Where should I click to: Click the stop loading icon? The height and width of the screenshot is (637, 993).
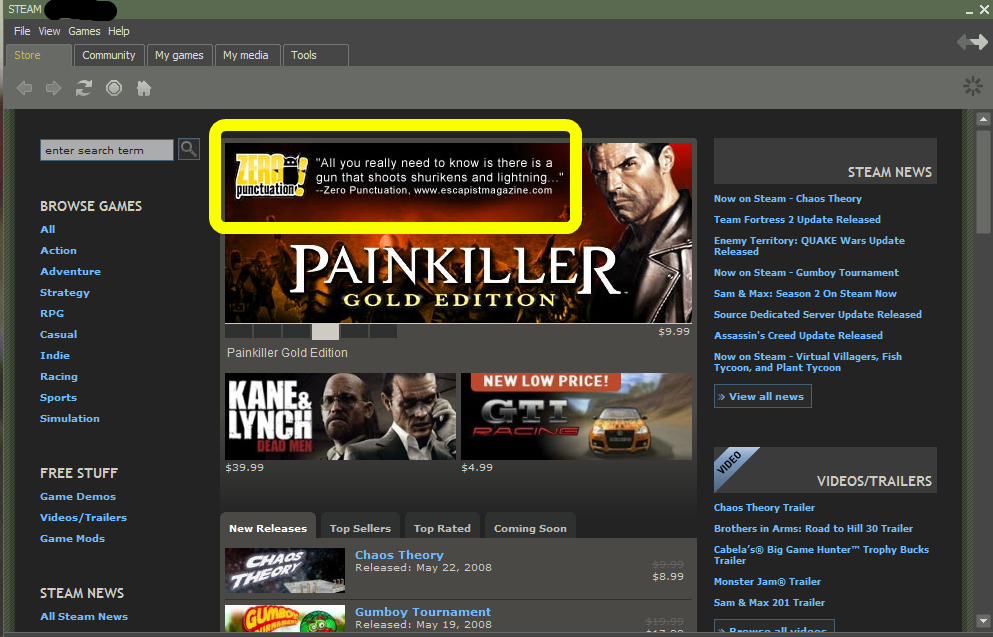coord(114,88)
